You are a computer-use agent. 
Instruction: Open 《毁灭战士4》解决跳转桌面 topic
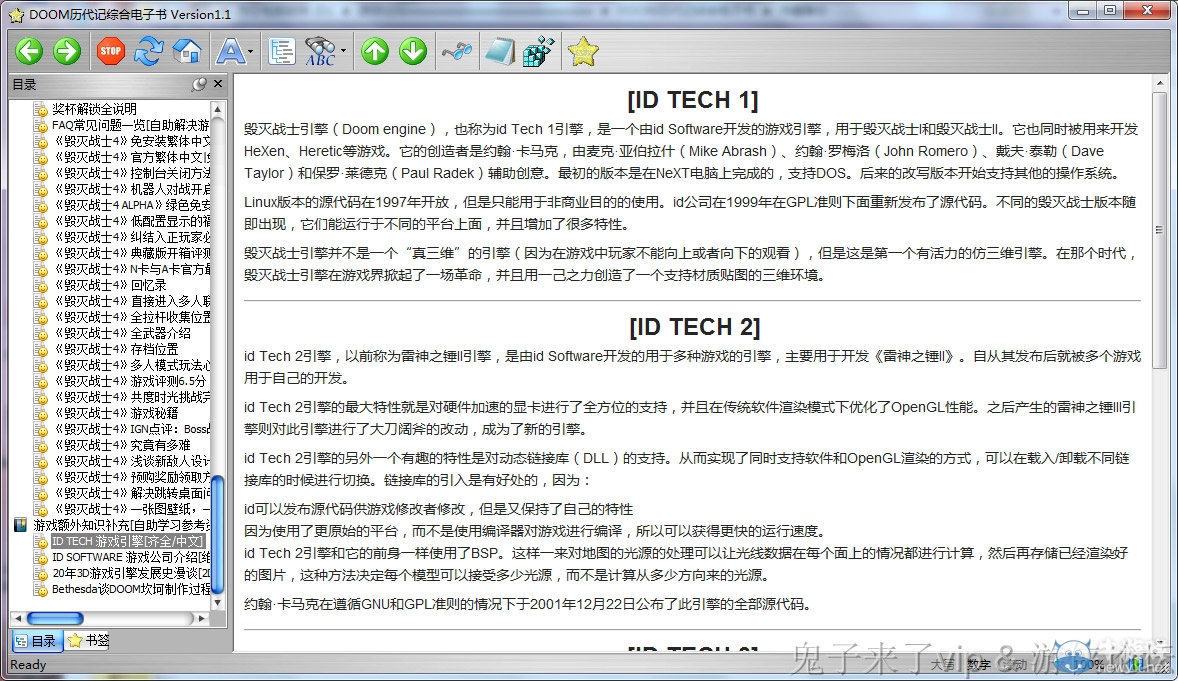point(131,494)
